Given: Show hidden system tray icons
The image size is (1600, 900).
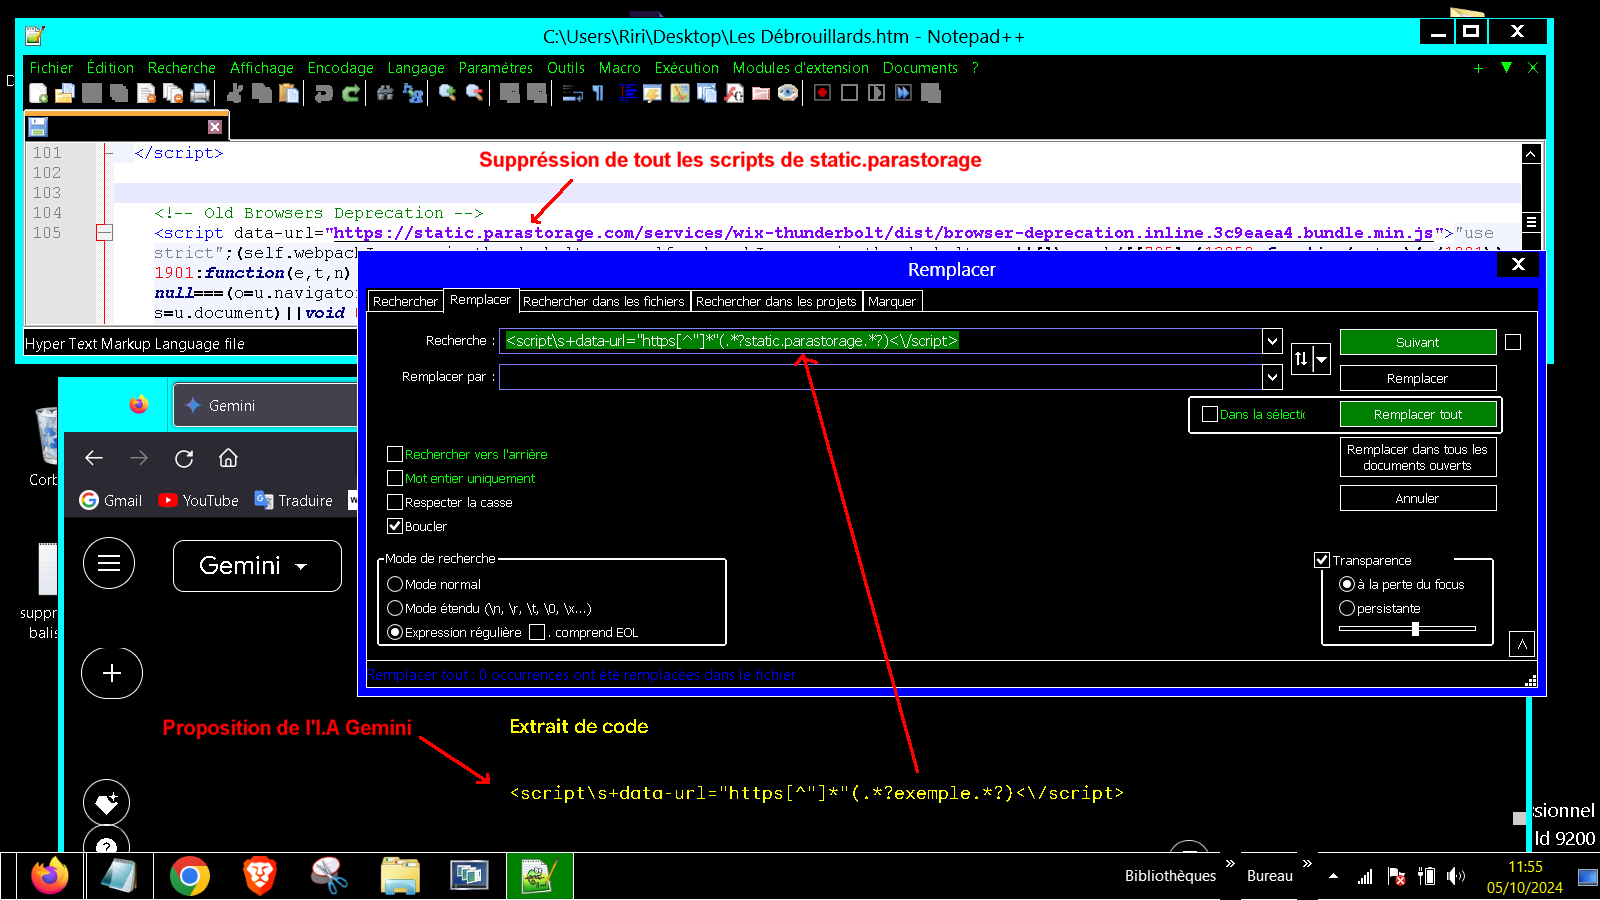Looking at the screenshot, I should (x=1333, y=876).
